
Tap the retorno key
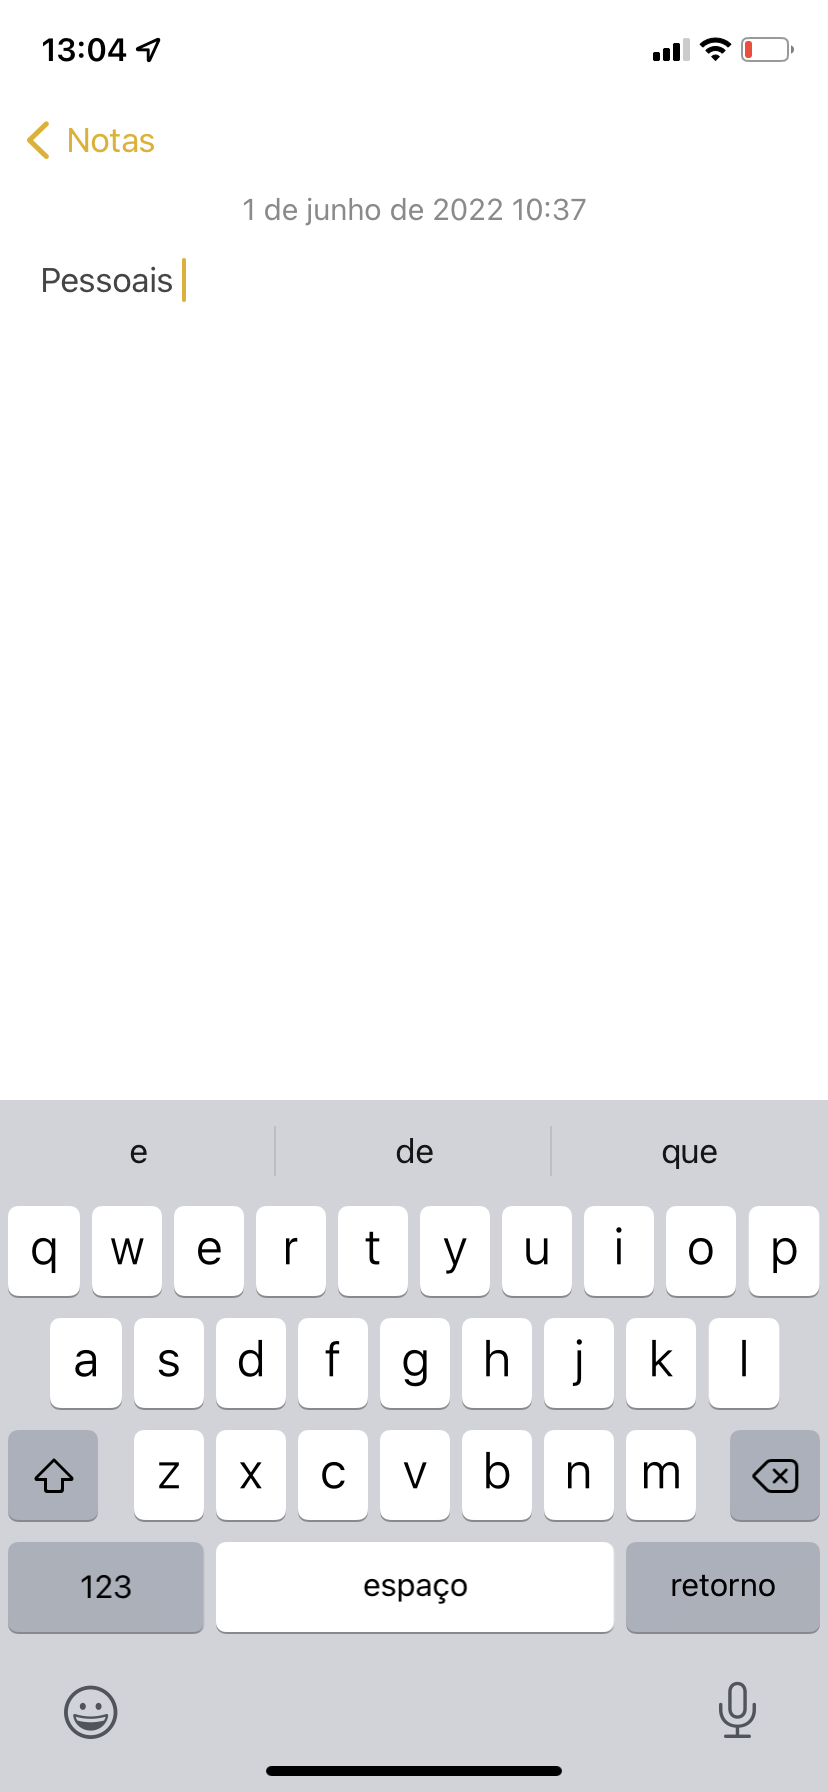click(723, 1587)
